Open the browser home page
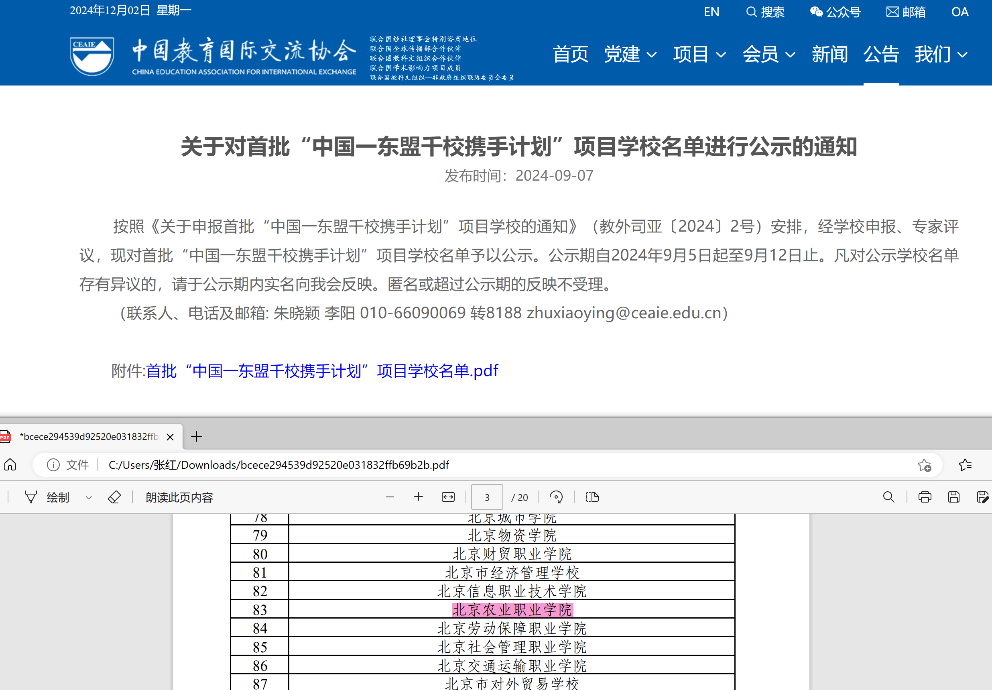The height and width of the screenshot is (690, 992). 10,465
